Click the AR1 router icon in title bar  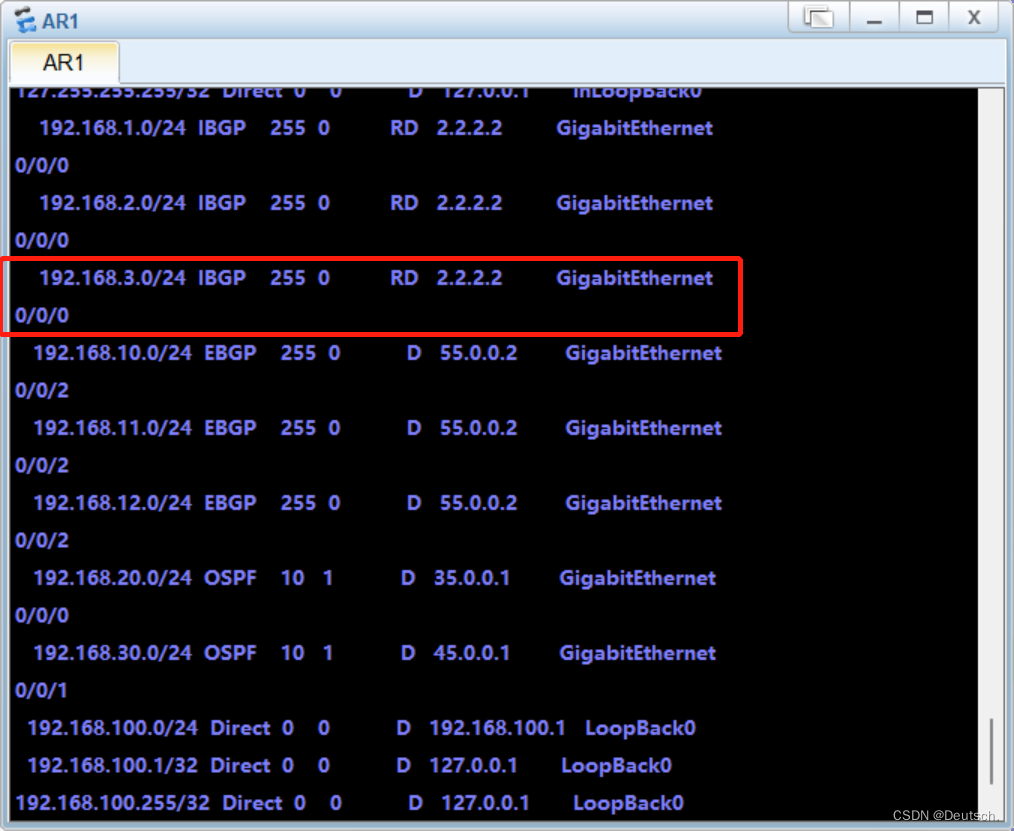tap(25, 19)
